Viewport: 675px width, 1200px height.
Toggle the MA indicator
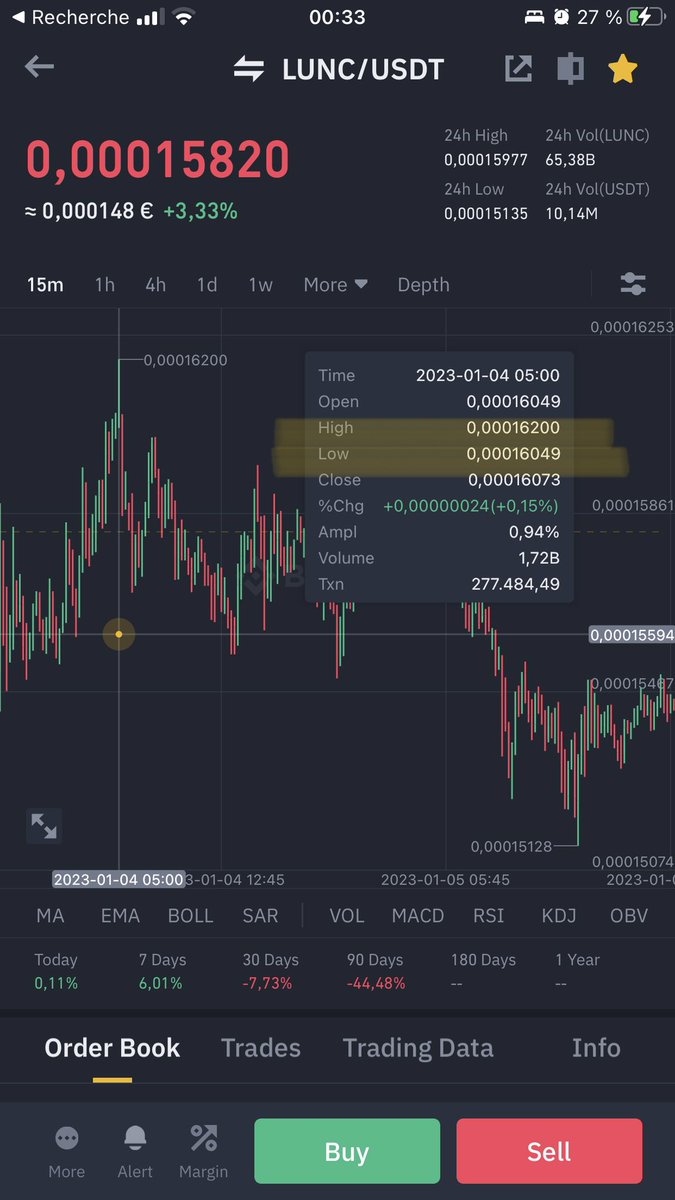50,915
